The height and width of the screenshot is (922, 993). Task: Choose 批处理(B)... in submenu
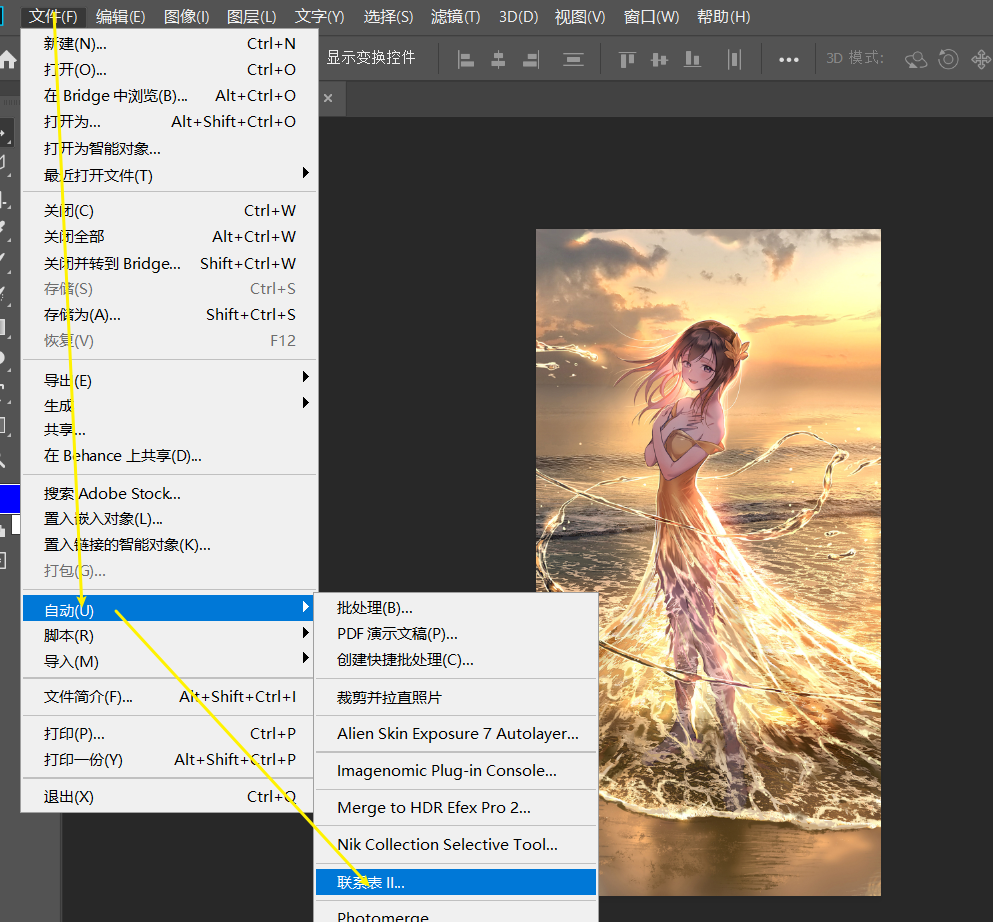click(x=456, y=608)
